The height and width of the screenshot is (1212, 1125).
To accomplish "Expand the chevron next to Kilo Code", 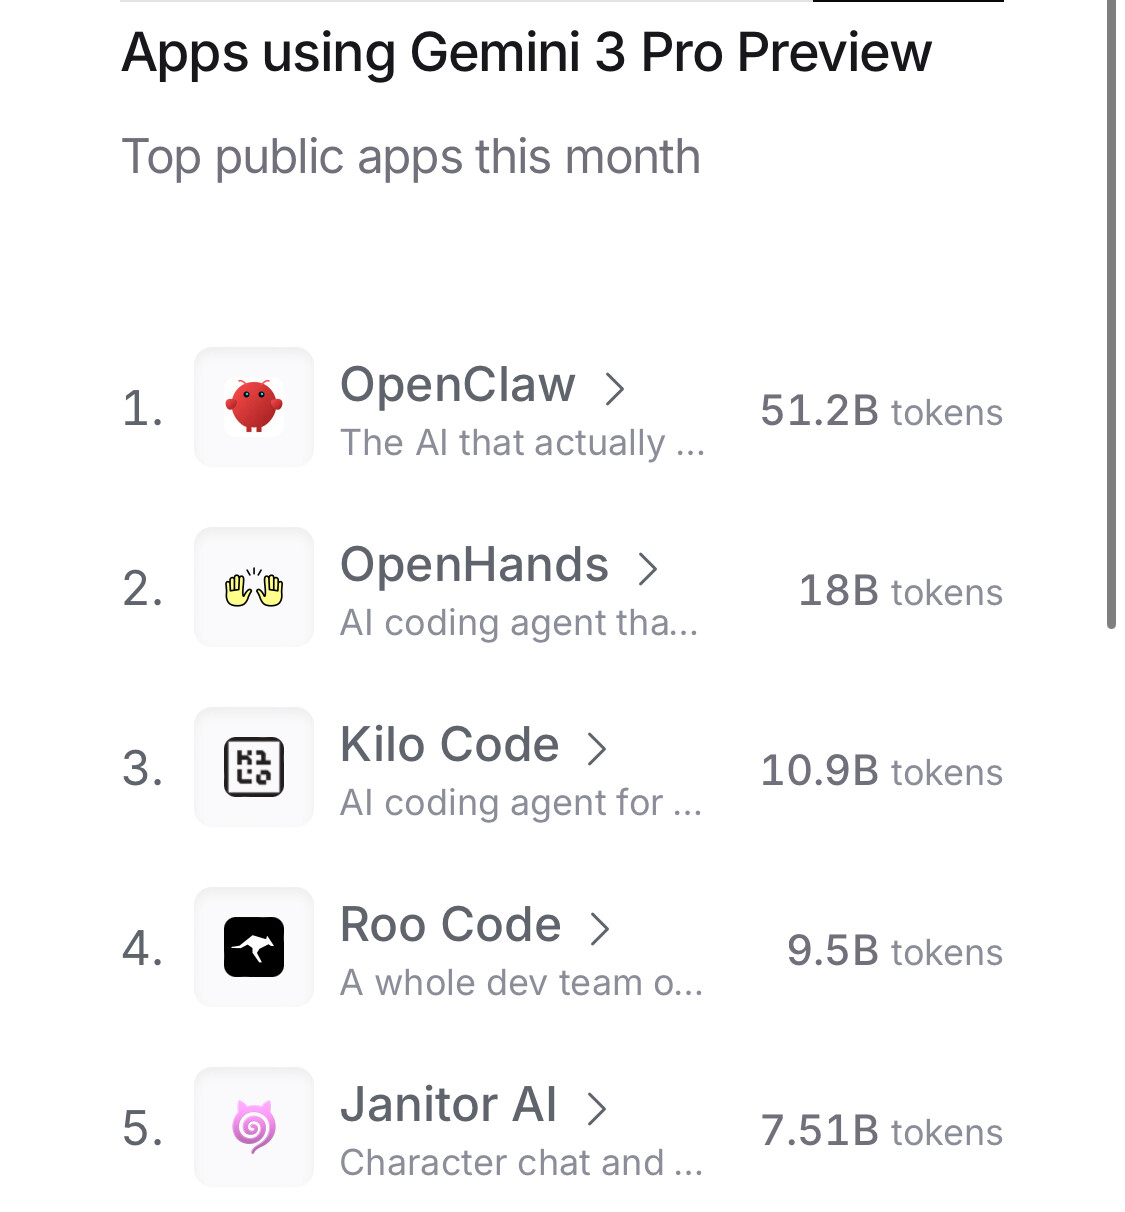I will (x=597, y=748).
